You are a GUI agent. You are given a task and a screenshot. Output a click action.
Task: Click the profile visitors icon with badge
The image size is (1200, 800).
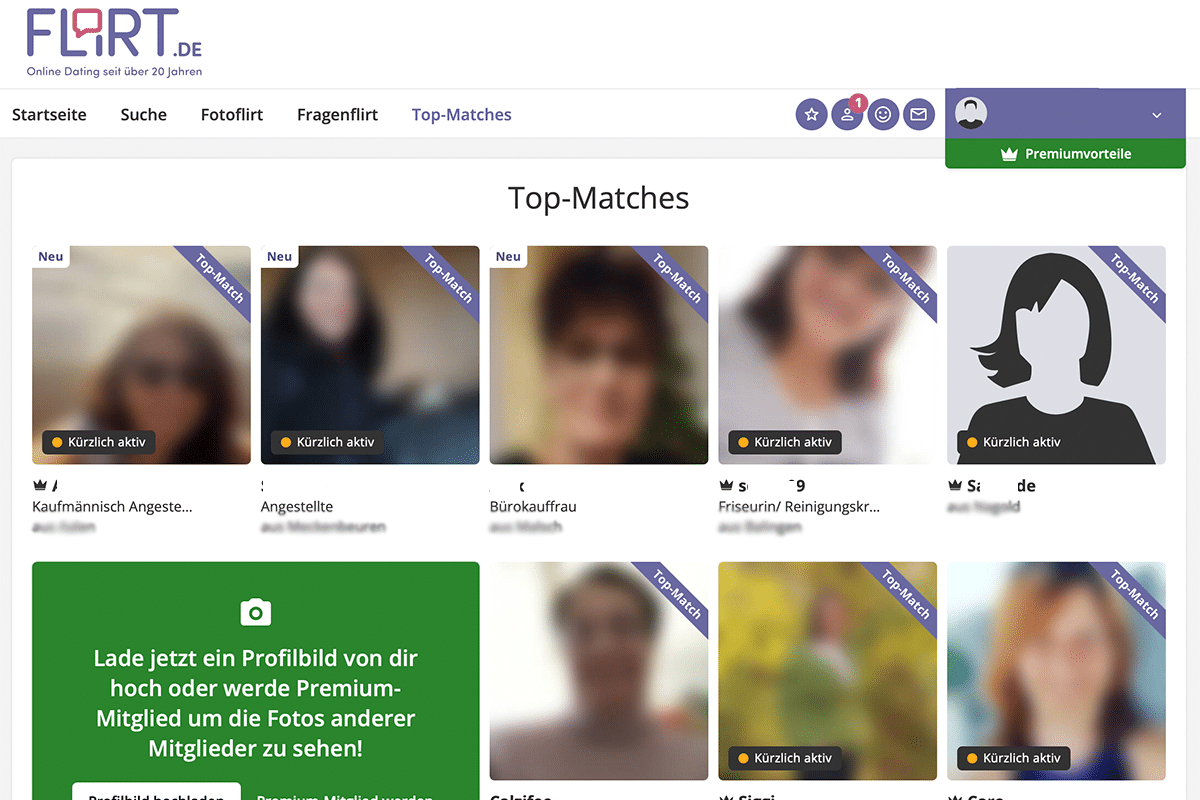click(x=847, y=115)
